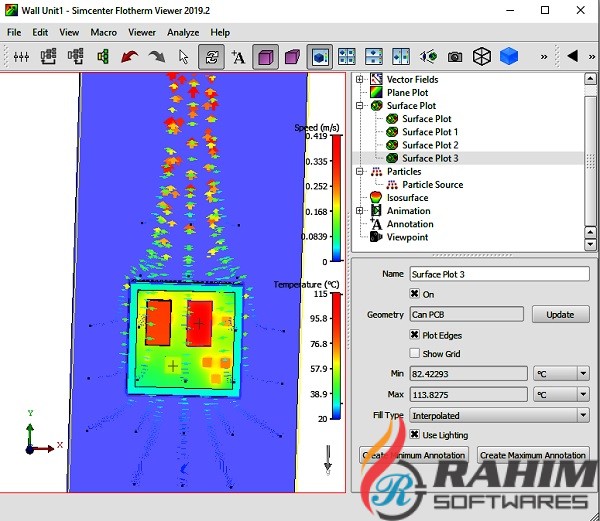Click the tree panel scroll-up arrow

click(x=590, y=79)
